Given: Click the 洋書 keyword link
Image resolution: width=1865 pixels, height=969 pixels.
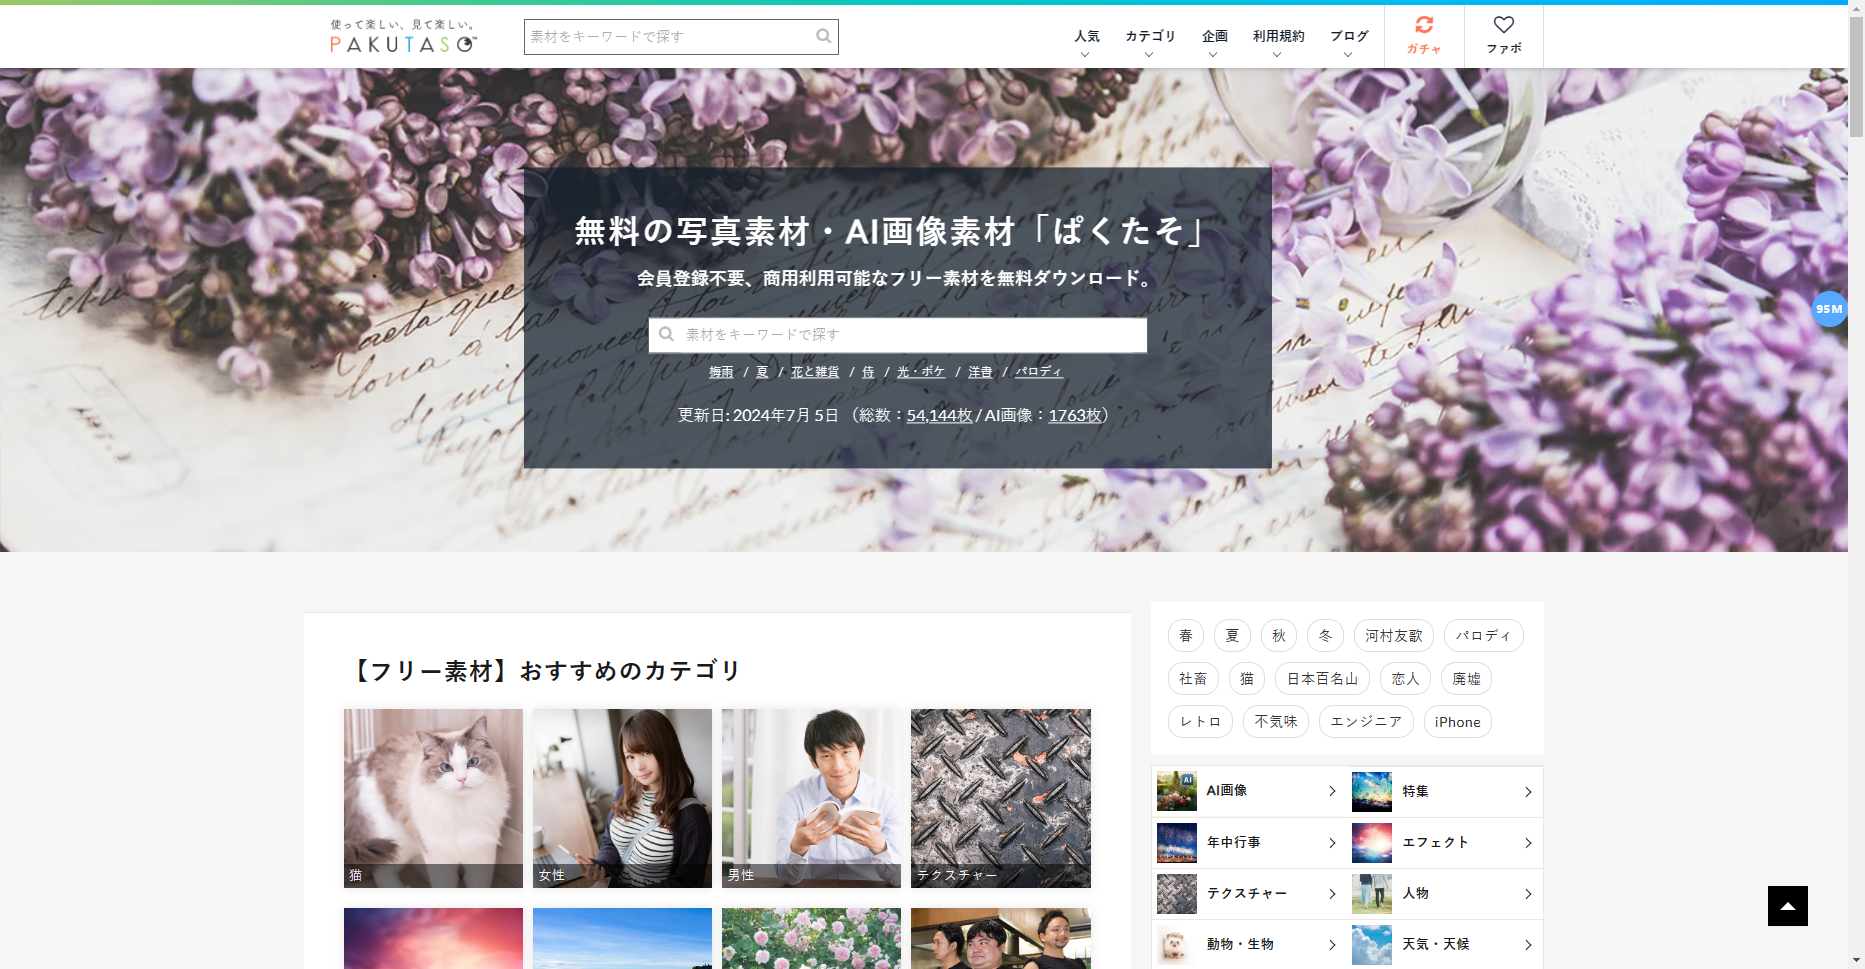Looking at the screenshot, I should pyautogui.click(x=980, y=372).
